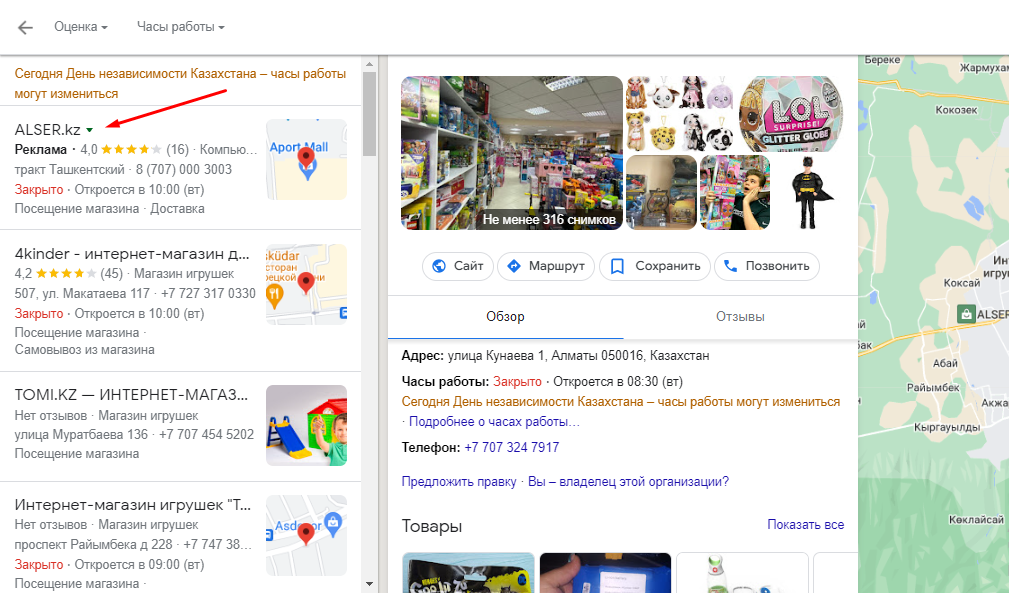Click the Сохранить save button
This screenshot has height=593, width=1009.
click(x=654, y=266)
